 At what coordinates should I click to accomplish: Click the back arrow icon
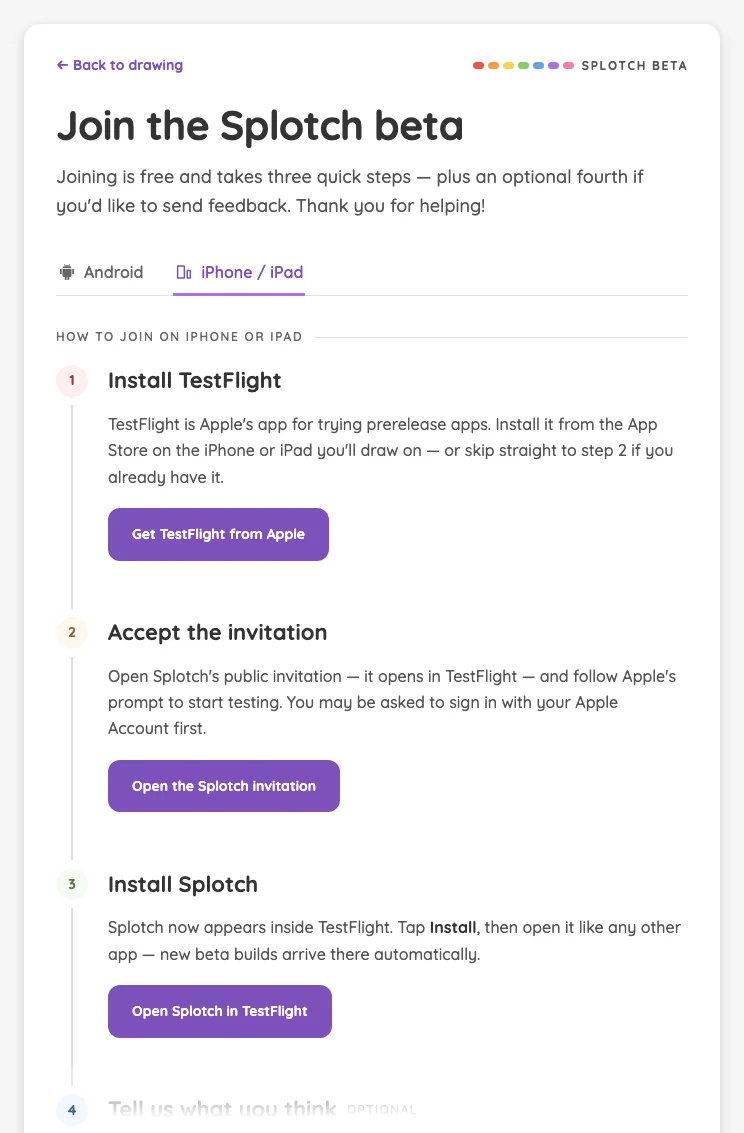tap(62, 65)
